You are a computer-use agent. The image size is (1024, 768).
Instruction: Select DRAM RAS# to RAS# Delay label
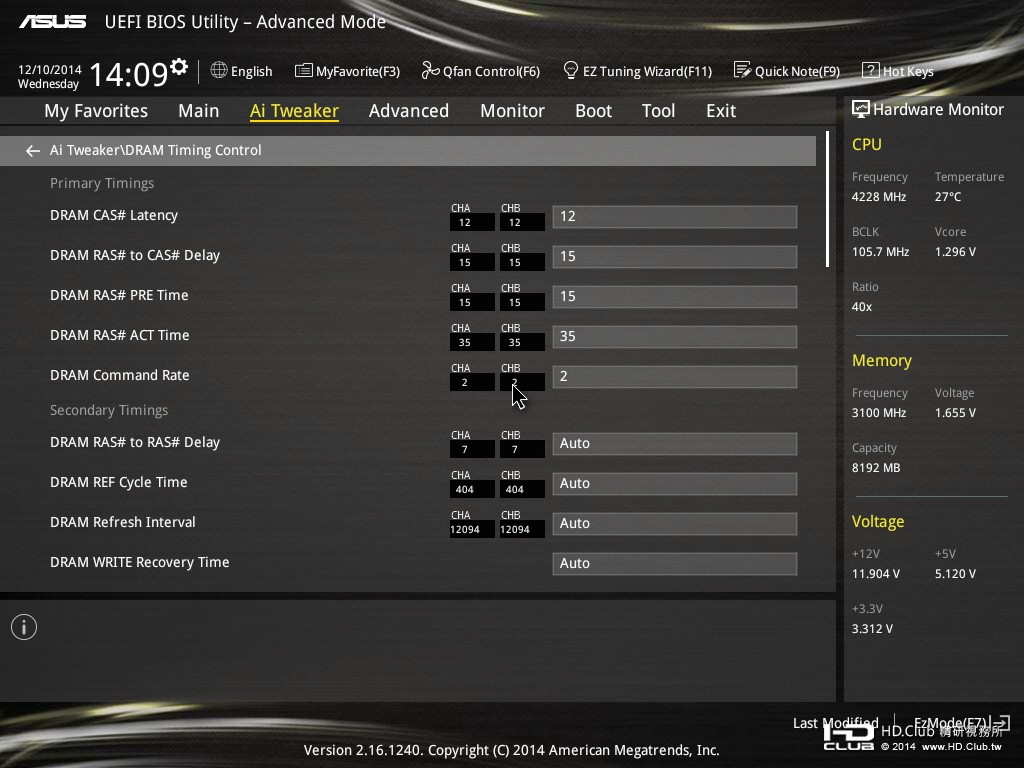pyautogui.click(x=135, y=442)
